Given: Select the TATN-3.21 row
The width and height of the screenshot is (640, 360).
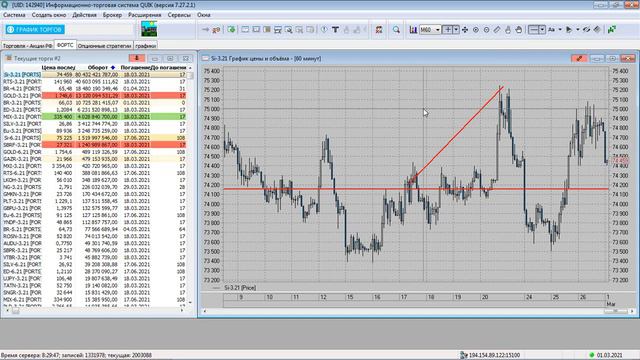Looking at the screenshot, I should [95, 285].
